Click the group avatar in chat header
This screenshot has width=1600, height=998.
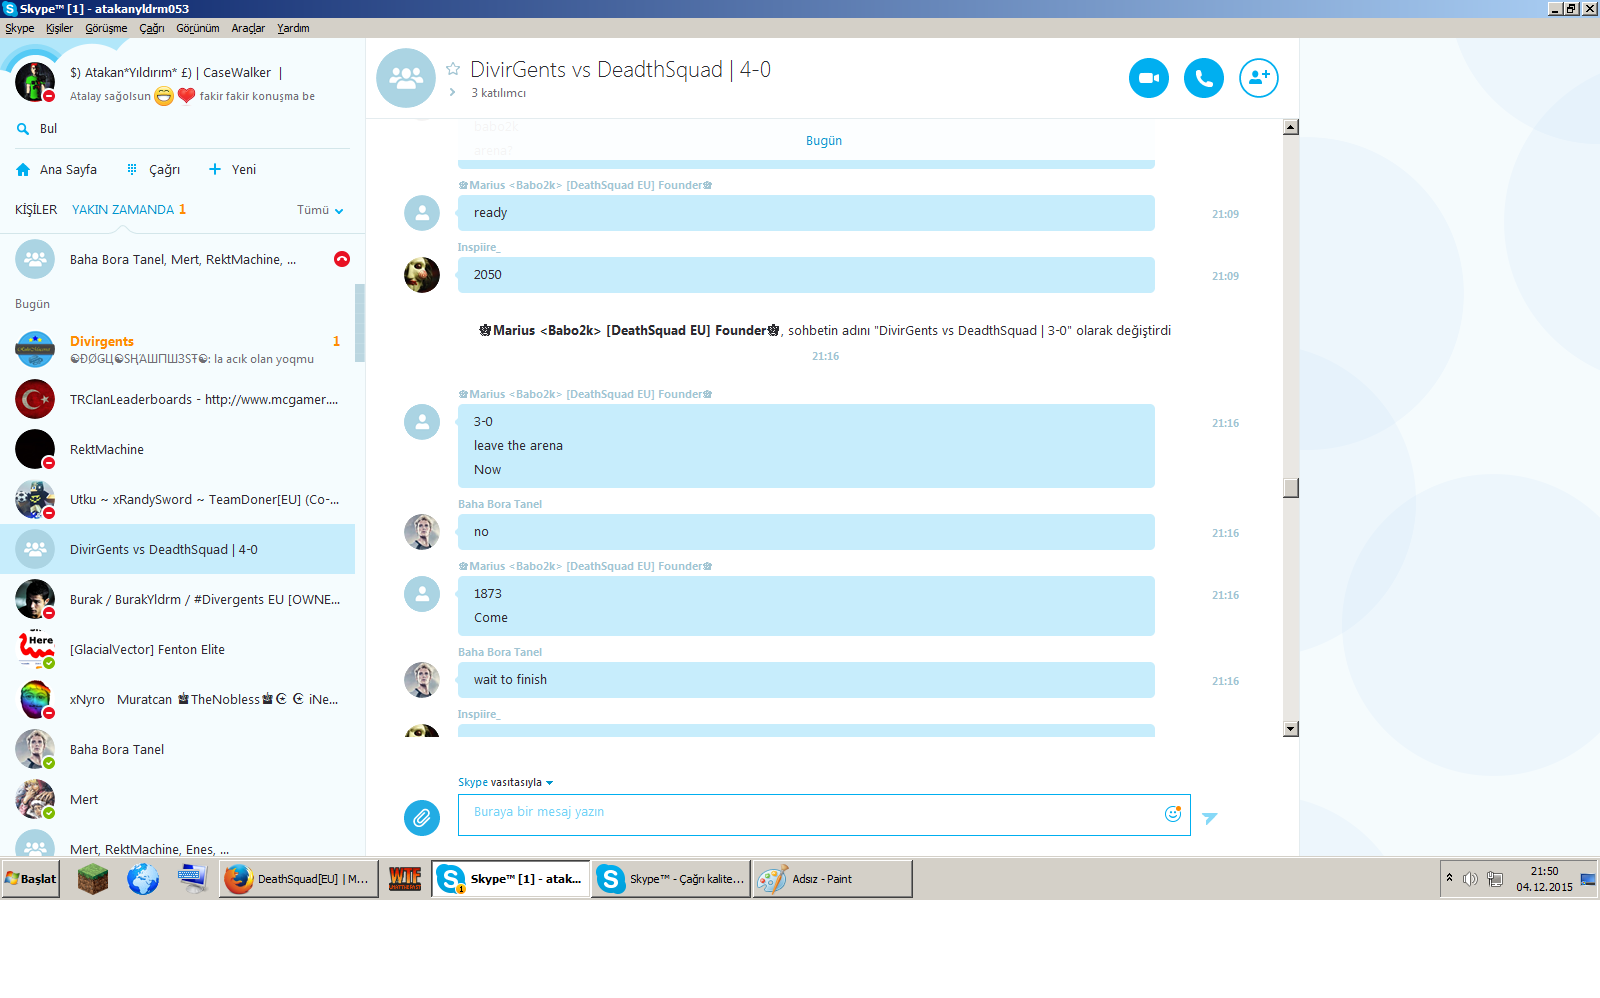pyautogui.click(x=406, y=78)
